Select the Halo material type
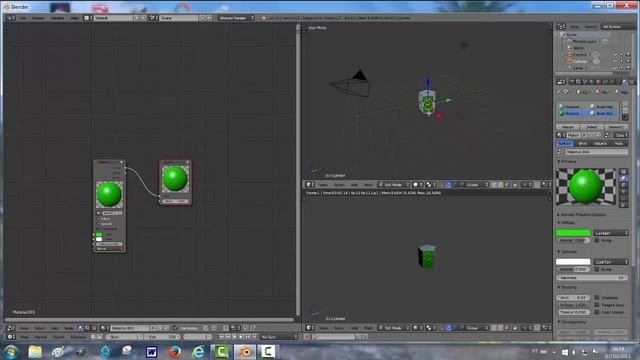 tap(619, 144)
